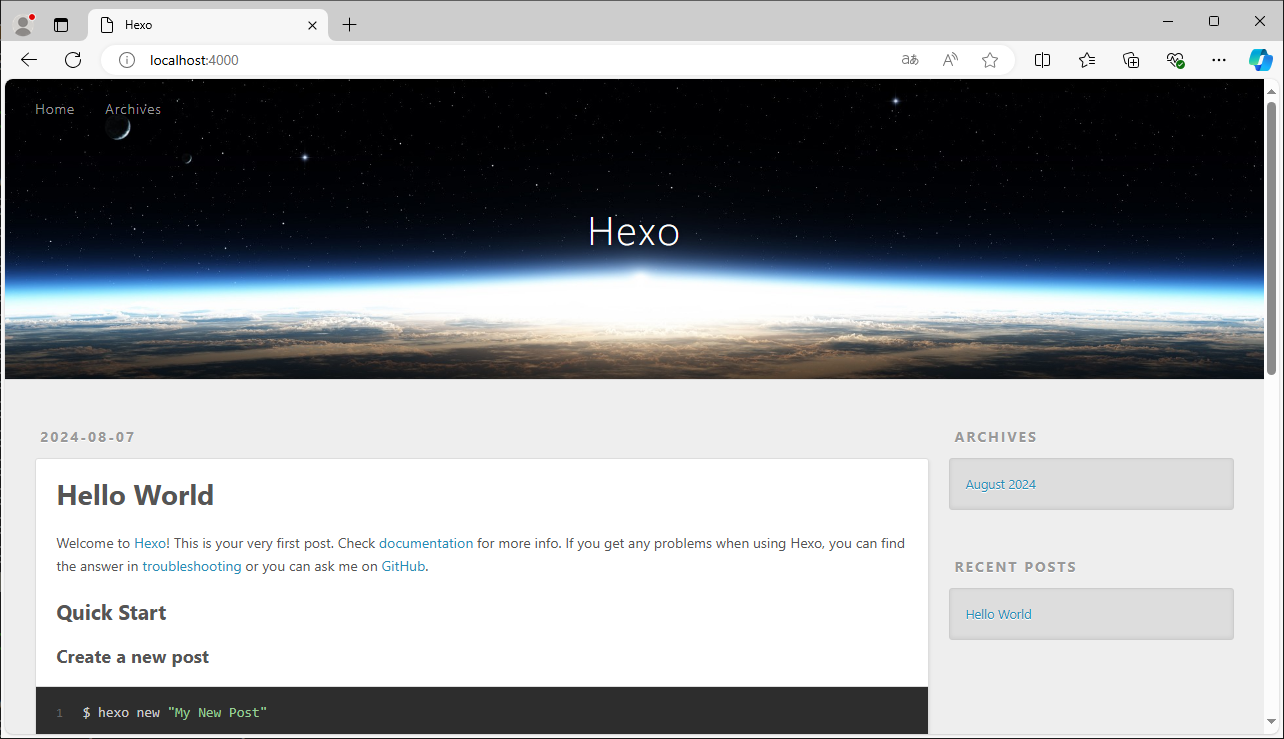Image resolution: width=1284 pixels, height=739 pixels.
Task: Open Browser essentials heart icon
Action: [1175, 60]
